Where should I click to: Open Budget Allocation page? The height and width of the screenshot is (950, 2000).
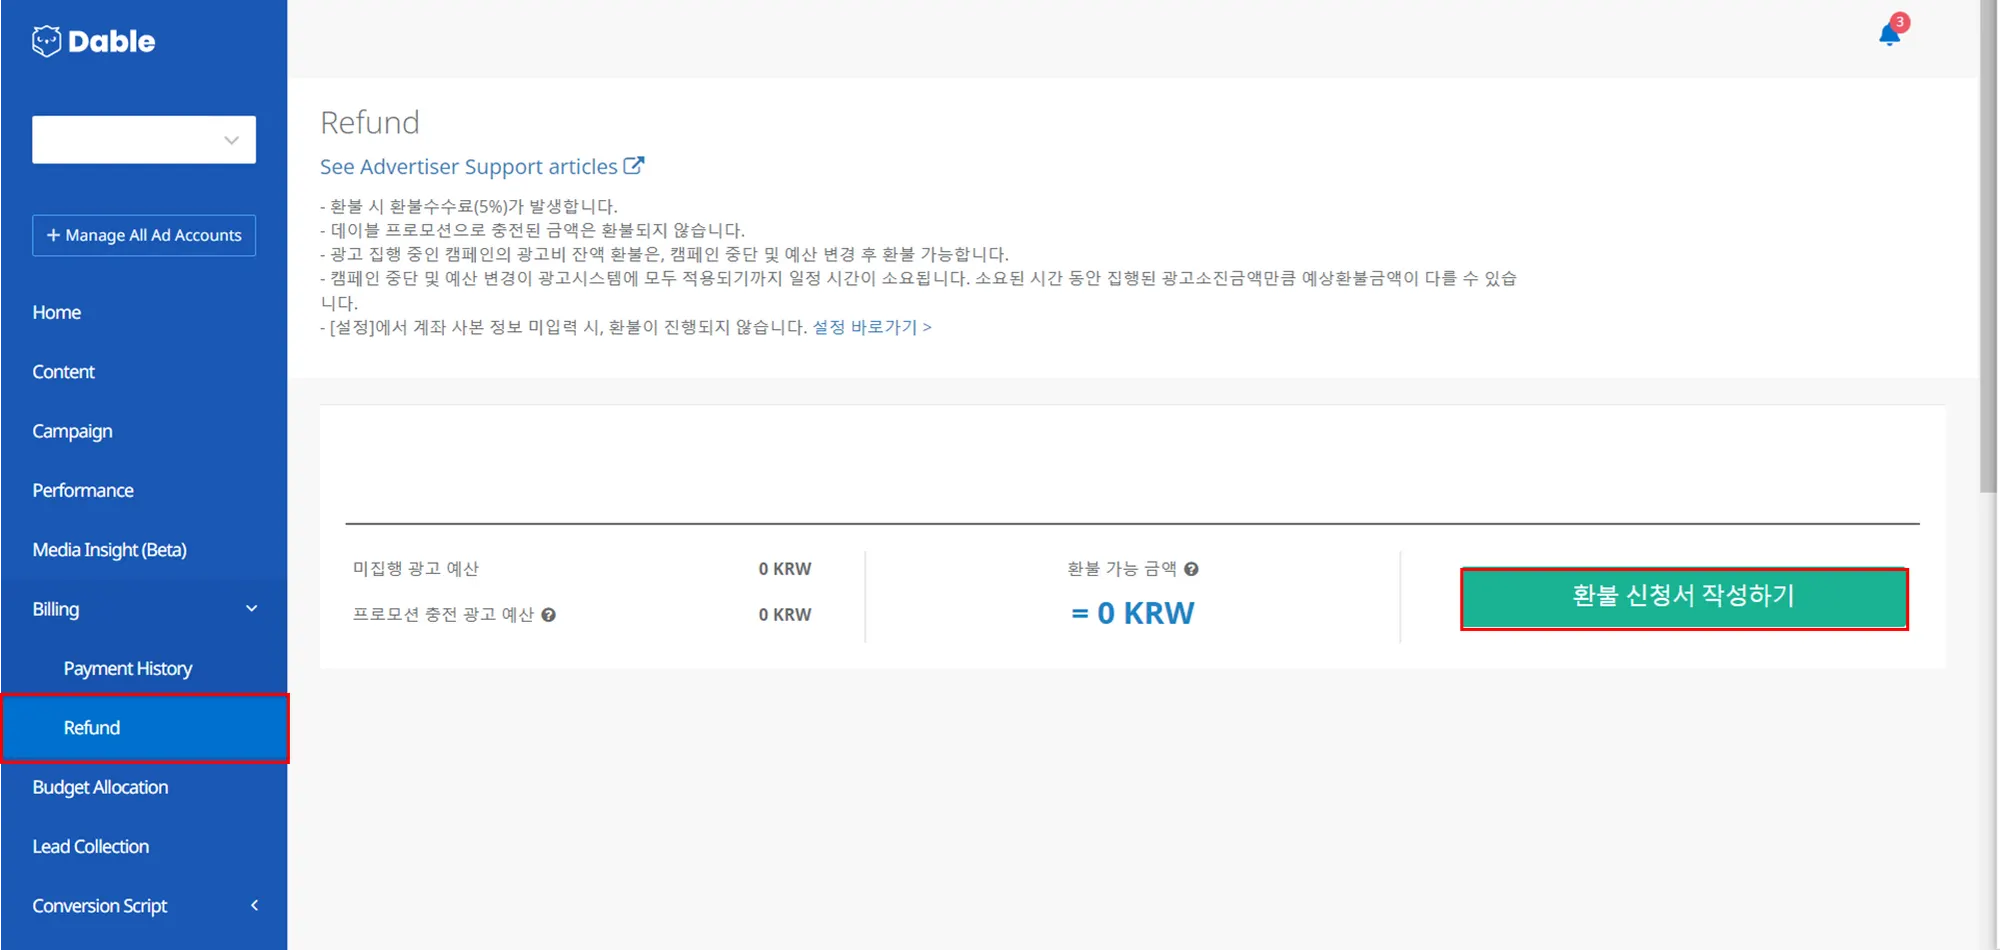100,787
